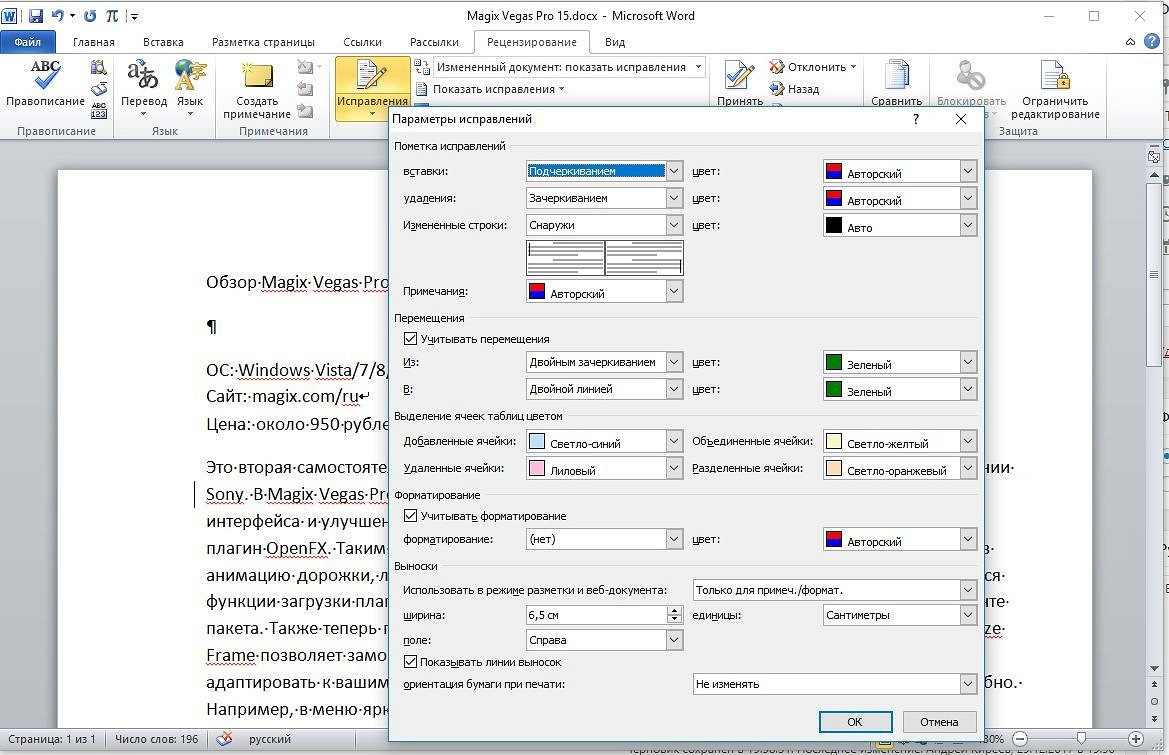Click the proofing status icon in status bar
The width and height of the screenshot is (1169, 755).
click(x=224, y=739)
